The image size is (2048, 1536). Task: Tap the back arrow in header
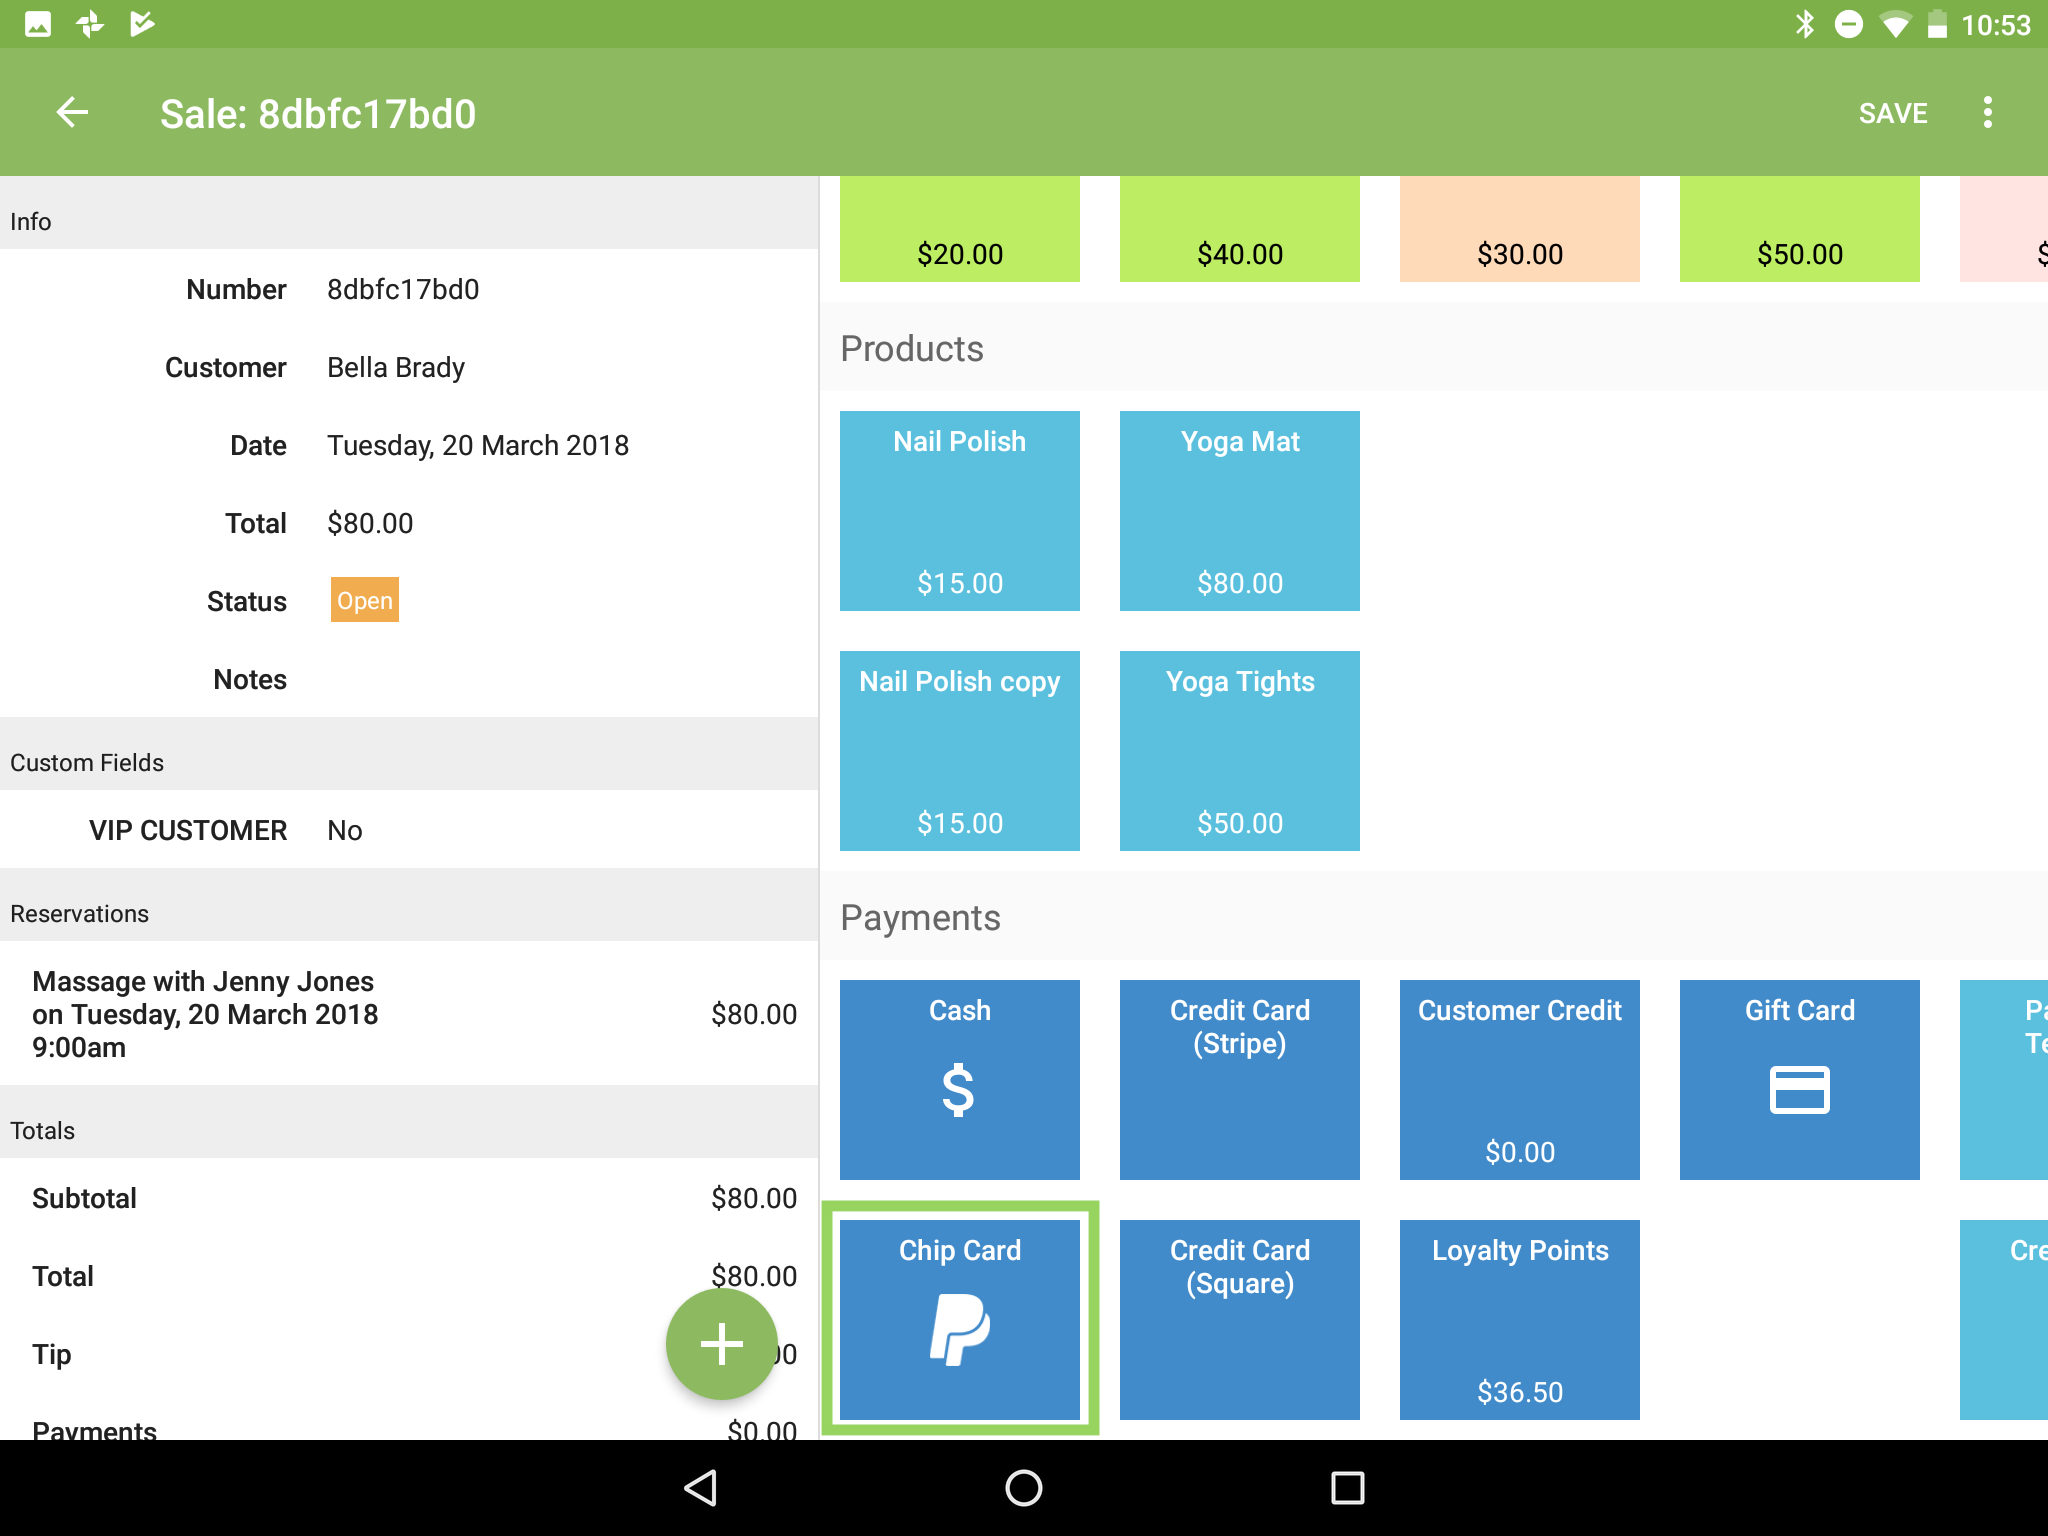[x=72, y=113]
